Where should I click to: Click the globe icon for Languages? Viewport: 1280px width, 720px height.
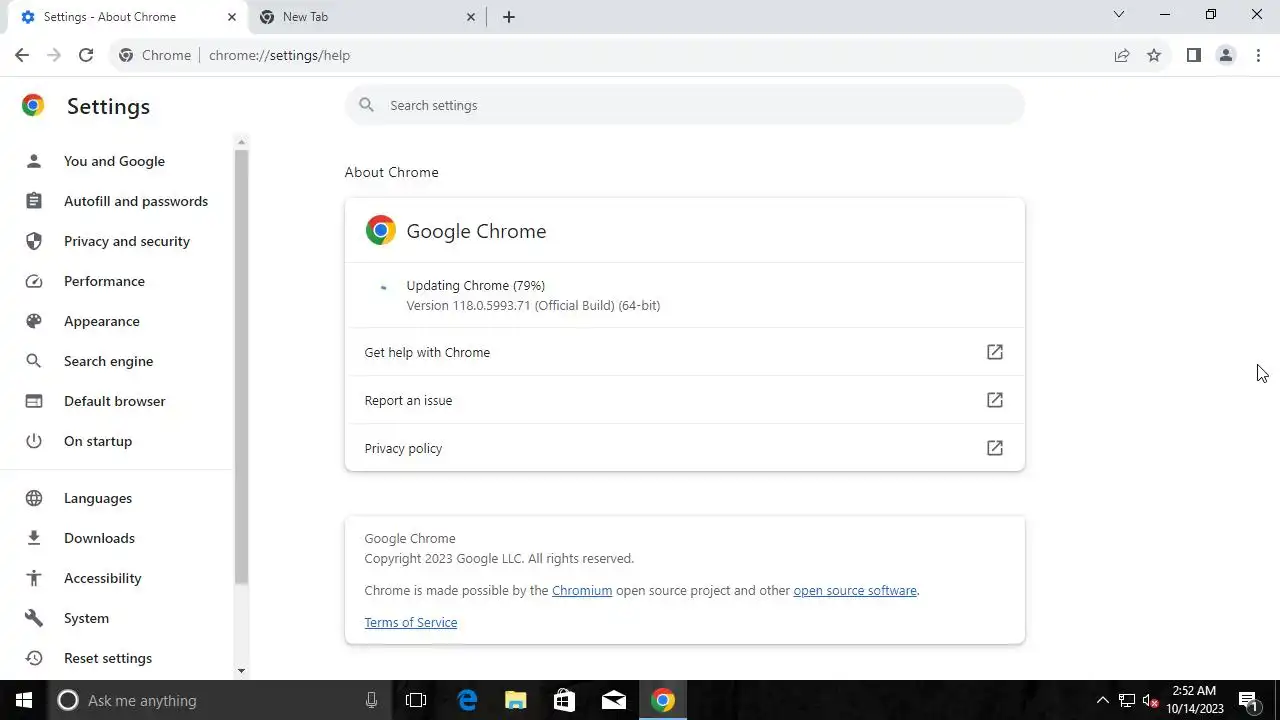tap(34, 498)
